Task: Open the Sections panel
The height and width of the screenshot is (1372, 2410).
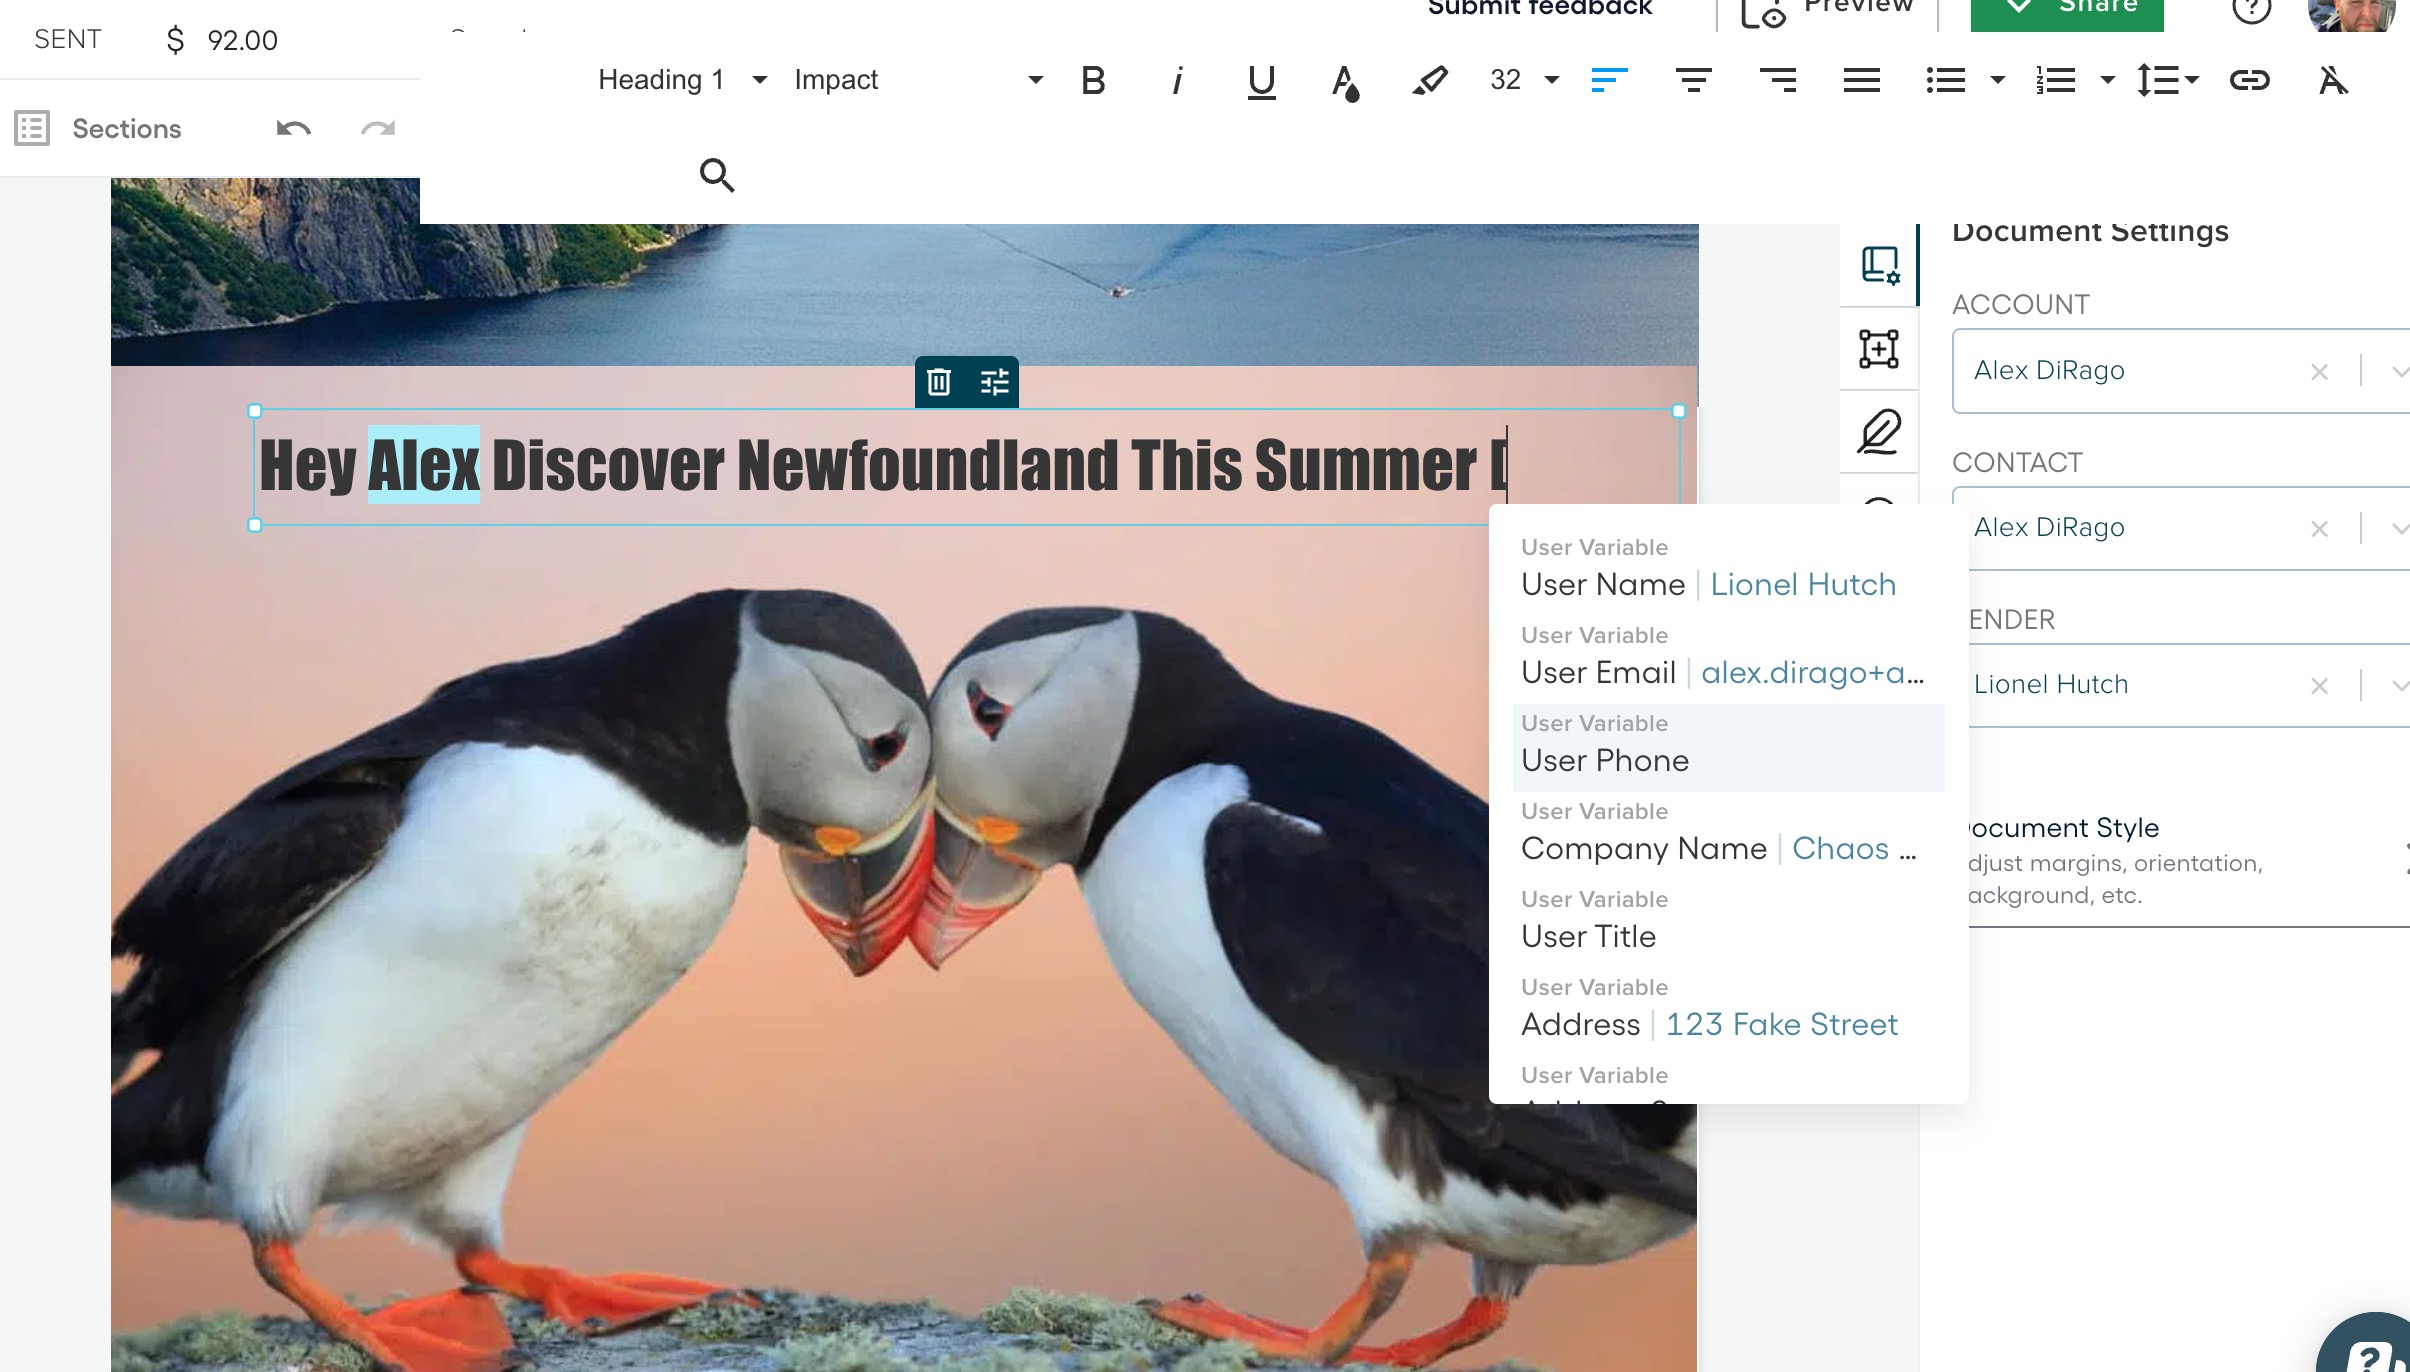Action: (98, 129)
